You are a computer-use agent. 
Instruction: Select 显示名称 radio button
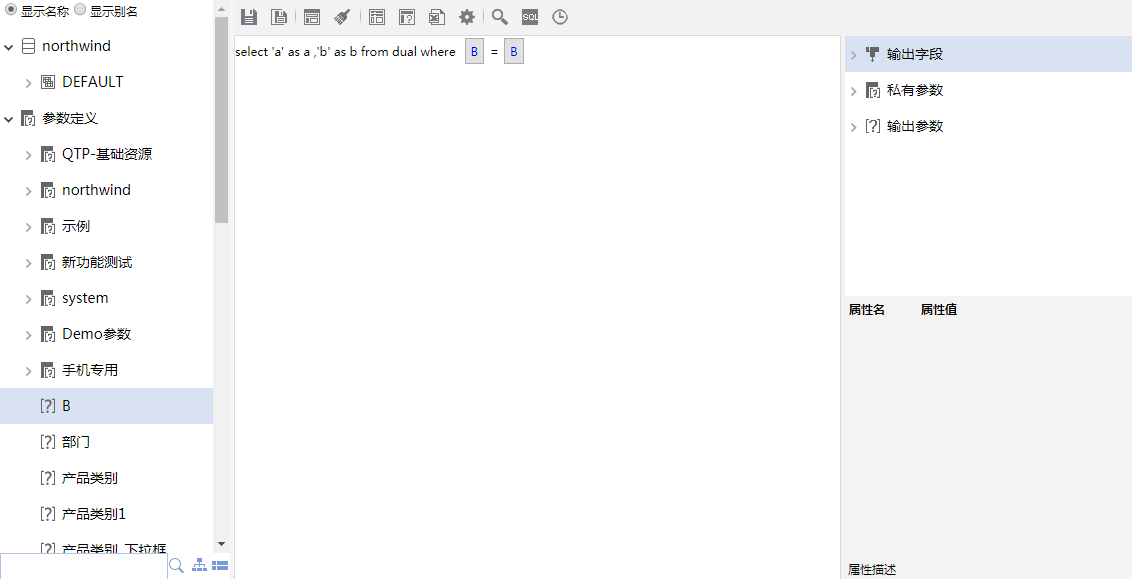click(11, 9)
